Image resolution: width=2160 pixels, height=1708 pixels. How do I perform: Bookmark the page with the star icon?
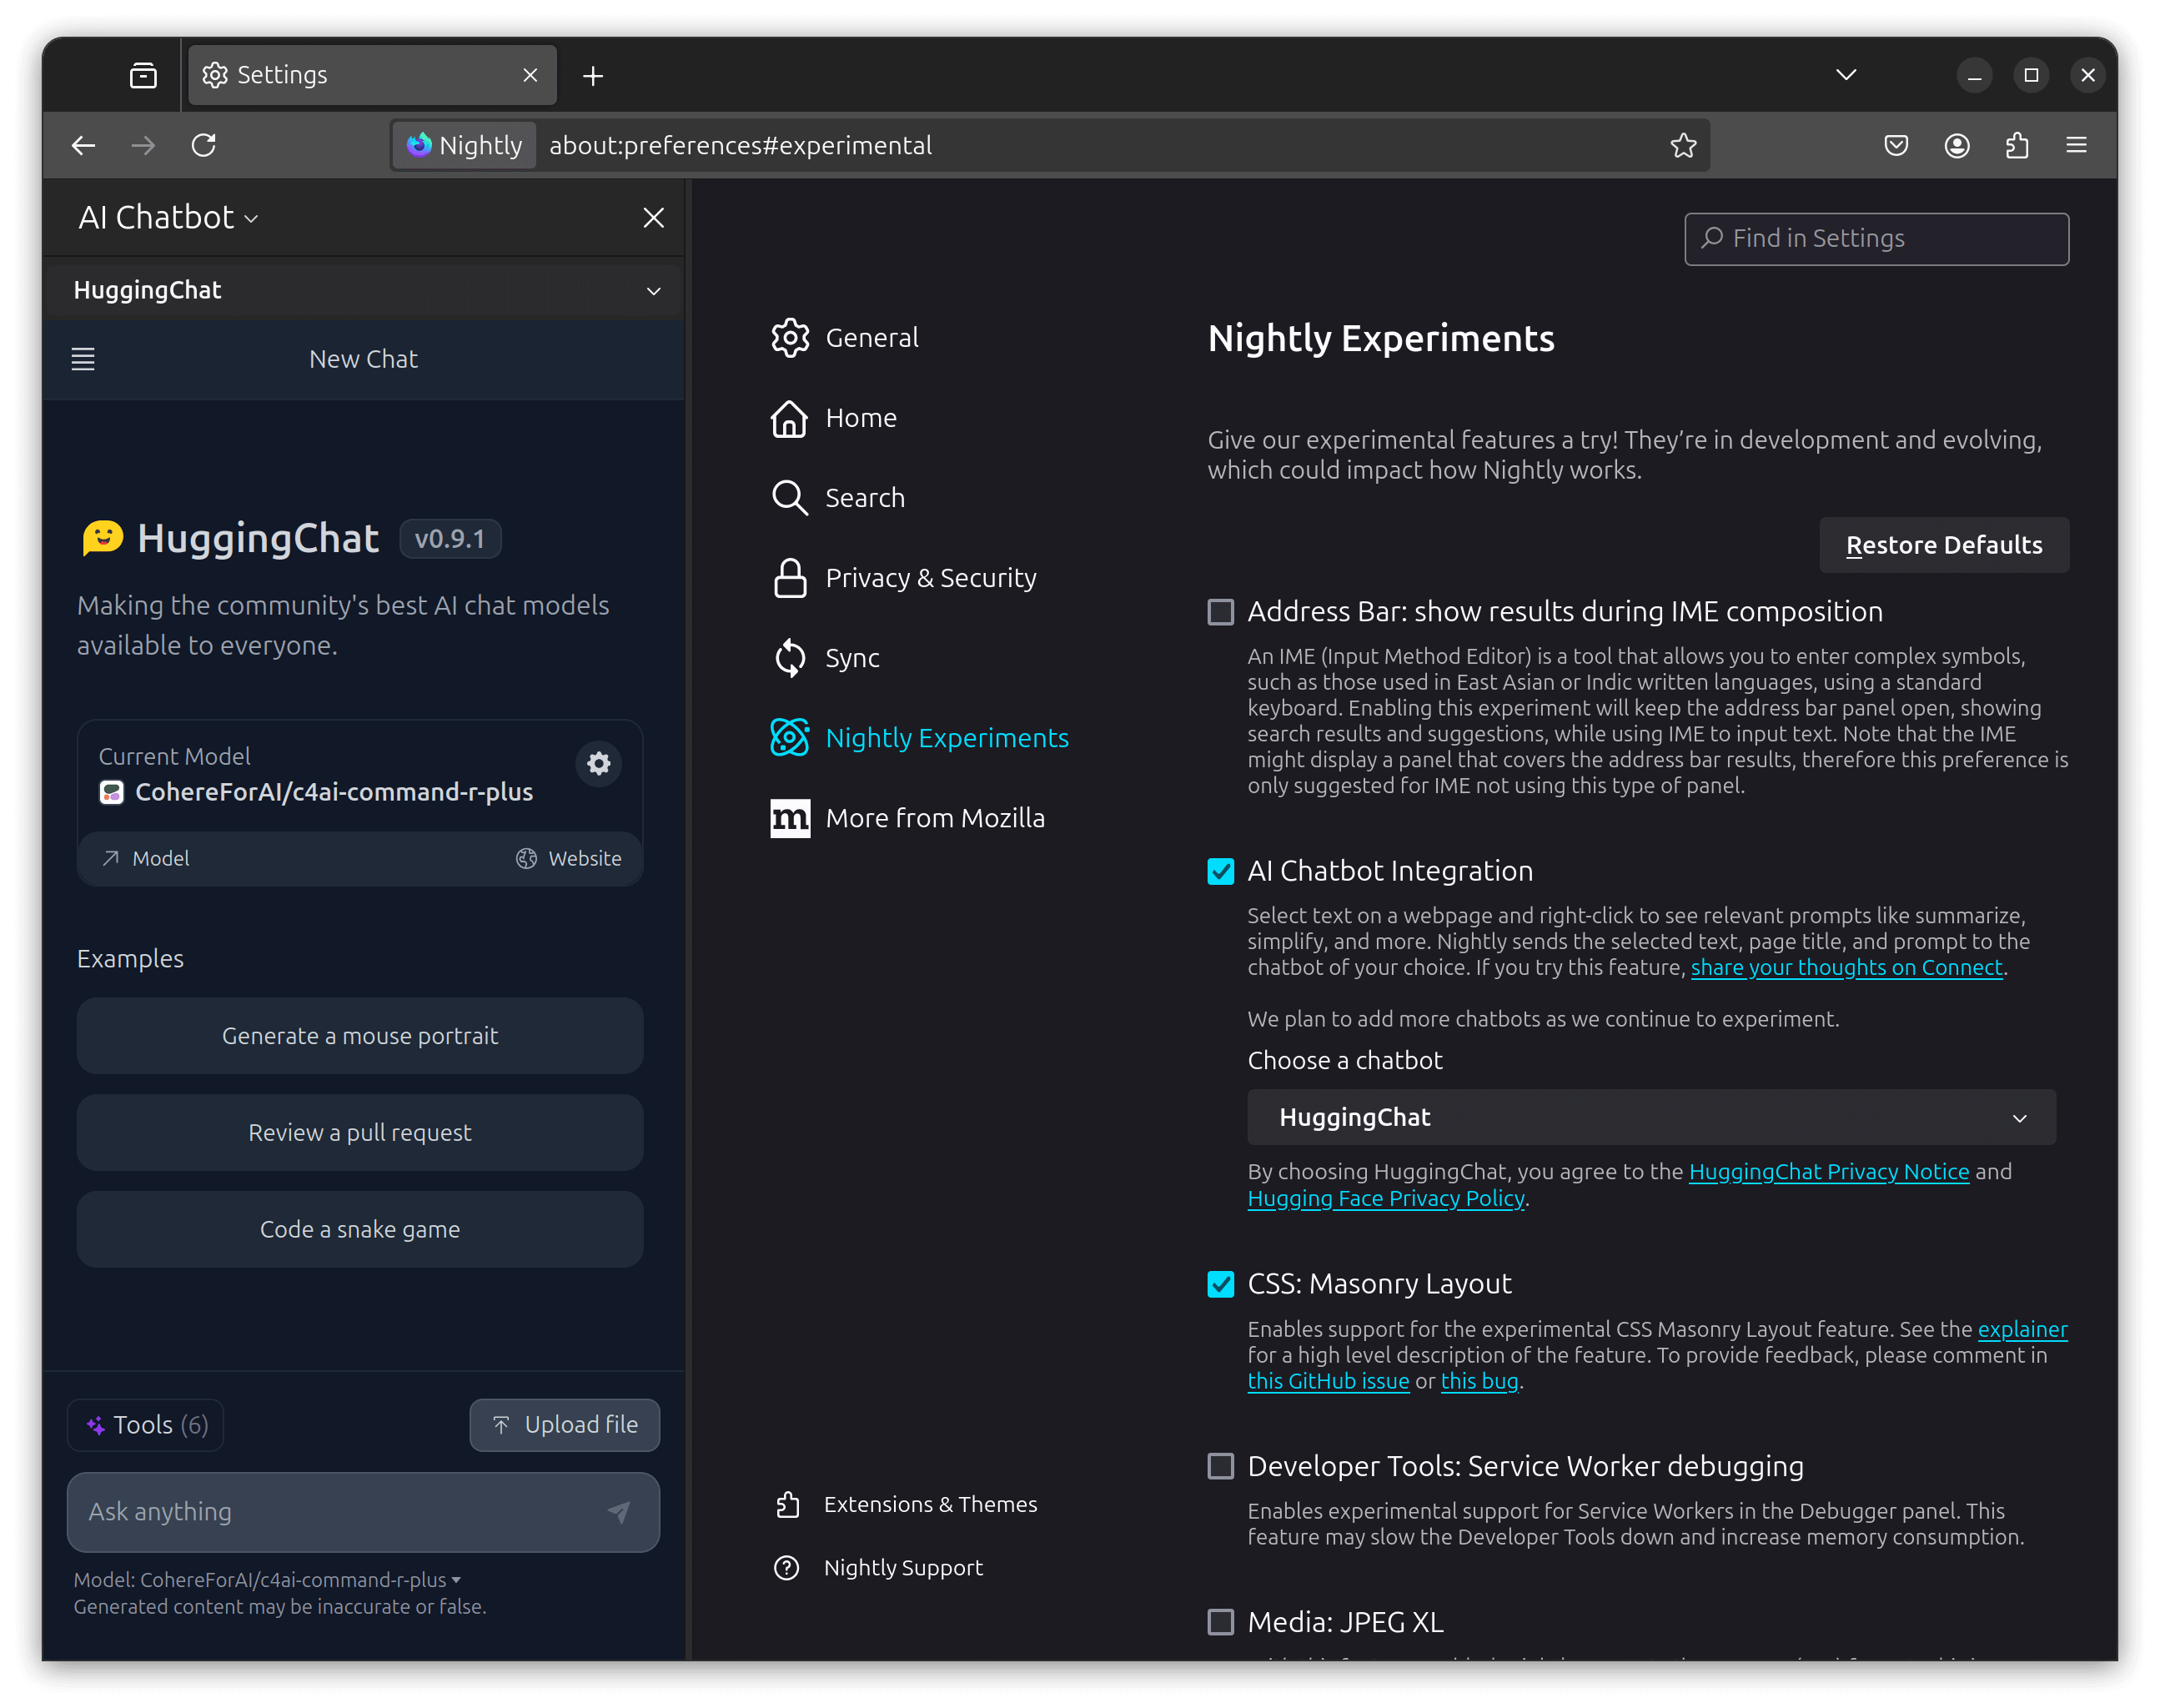(x=1685, y=145)
